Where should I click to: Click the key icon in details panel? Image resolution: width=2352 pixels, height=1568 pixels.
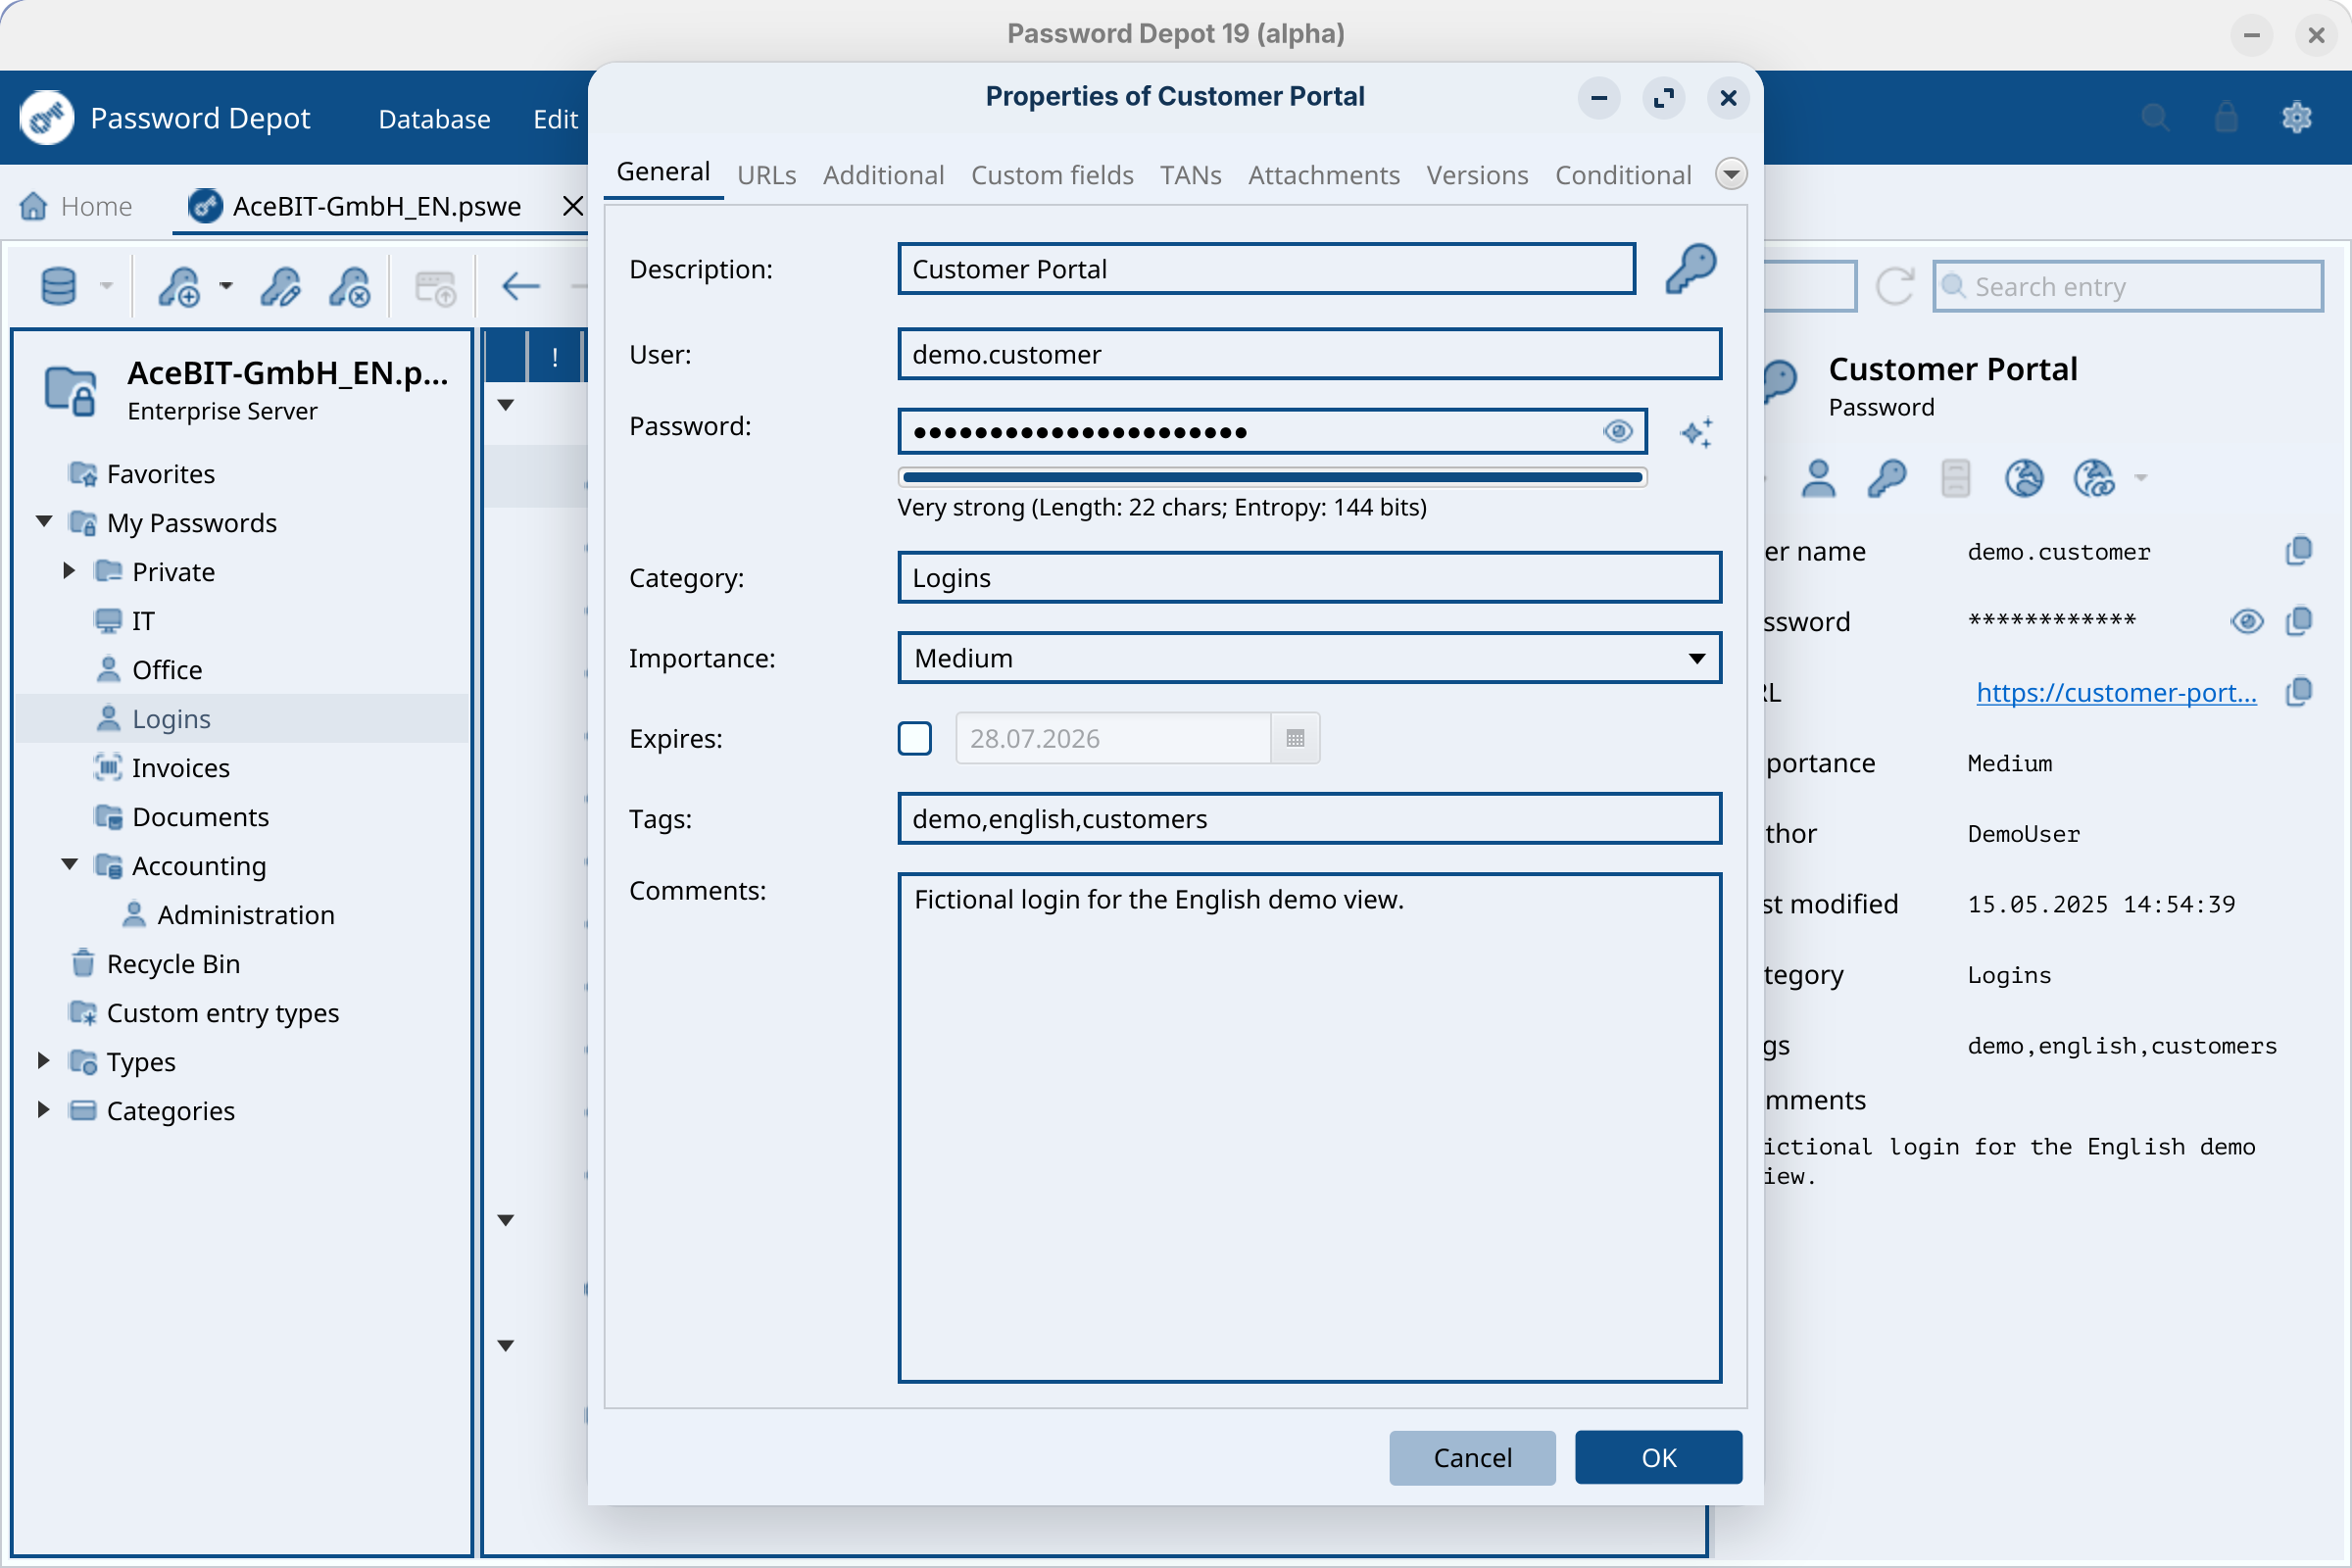click(x=1886, y=478)
